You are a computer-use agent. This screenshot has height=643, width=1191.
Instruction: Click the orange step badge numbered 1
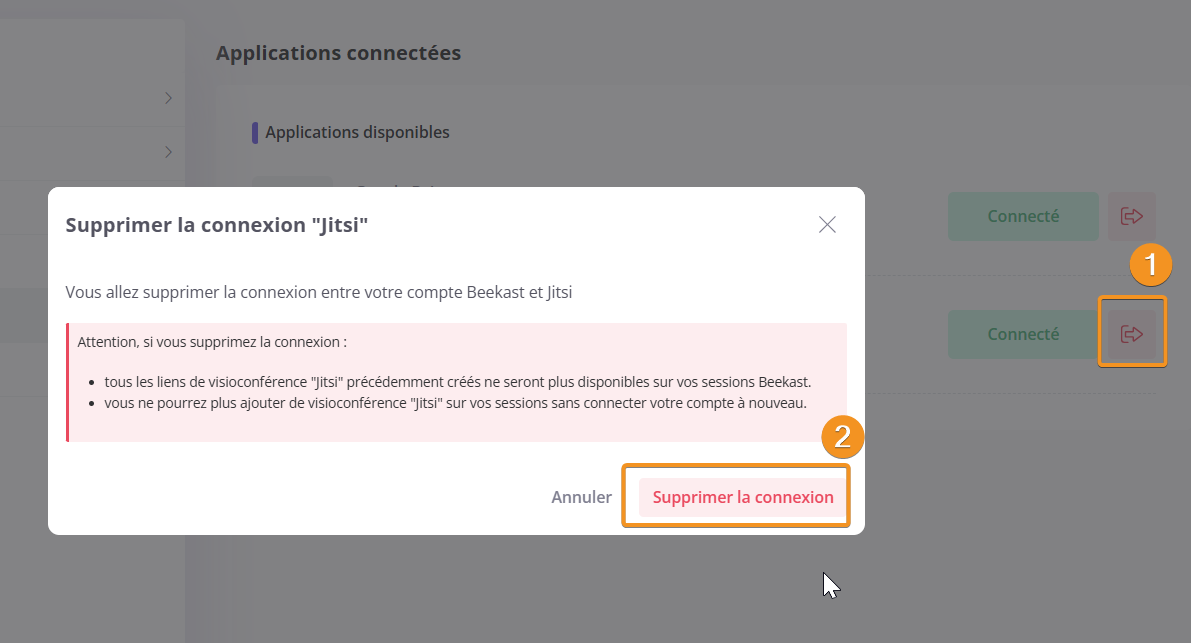click(1150, 265)
